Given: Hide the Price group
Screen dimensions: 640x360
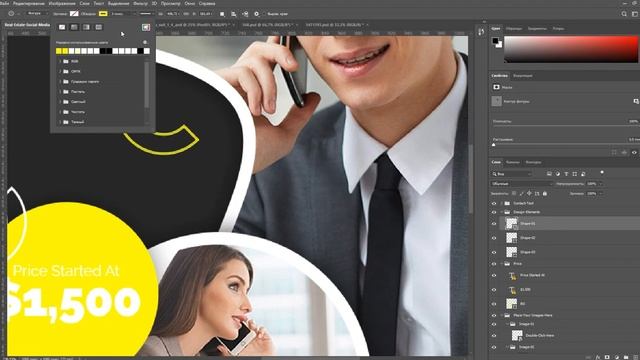Looking at the screenshot, I should 494,264.
